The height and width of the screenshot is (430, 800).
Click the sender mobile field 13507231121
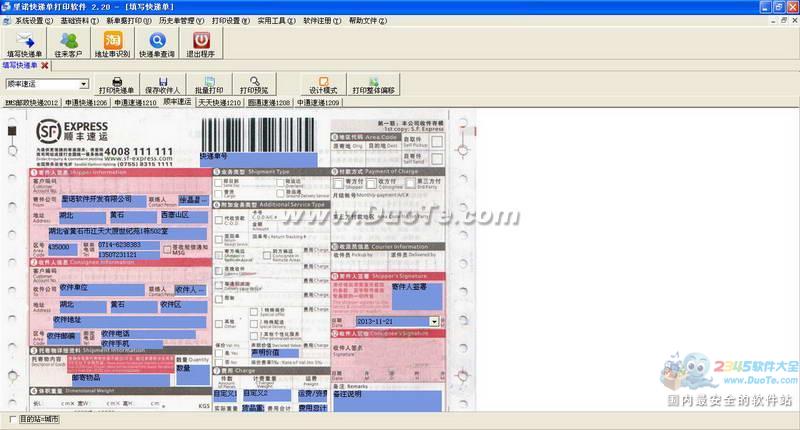(x=128, y=254)
